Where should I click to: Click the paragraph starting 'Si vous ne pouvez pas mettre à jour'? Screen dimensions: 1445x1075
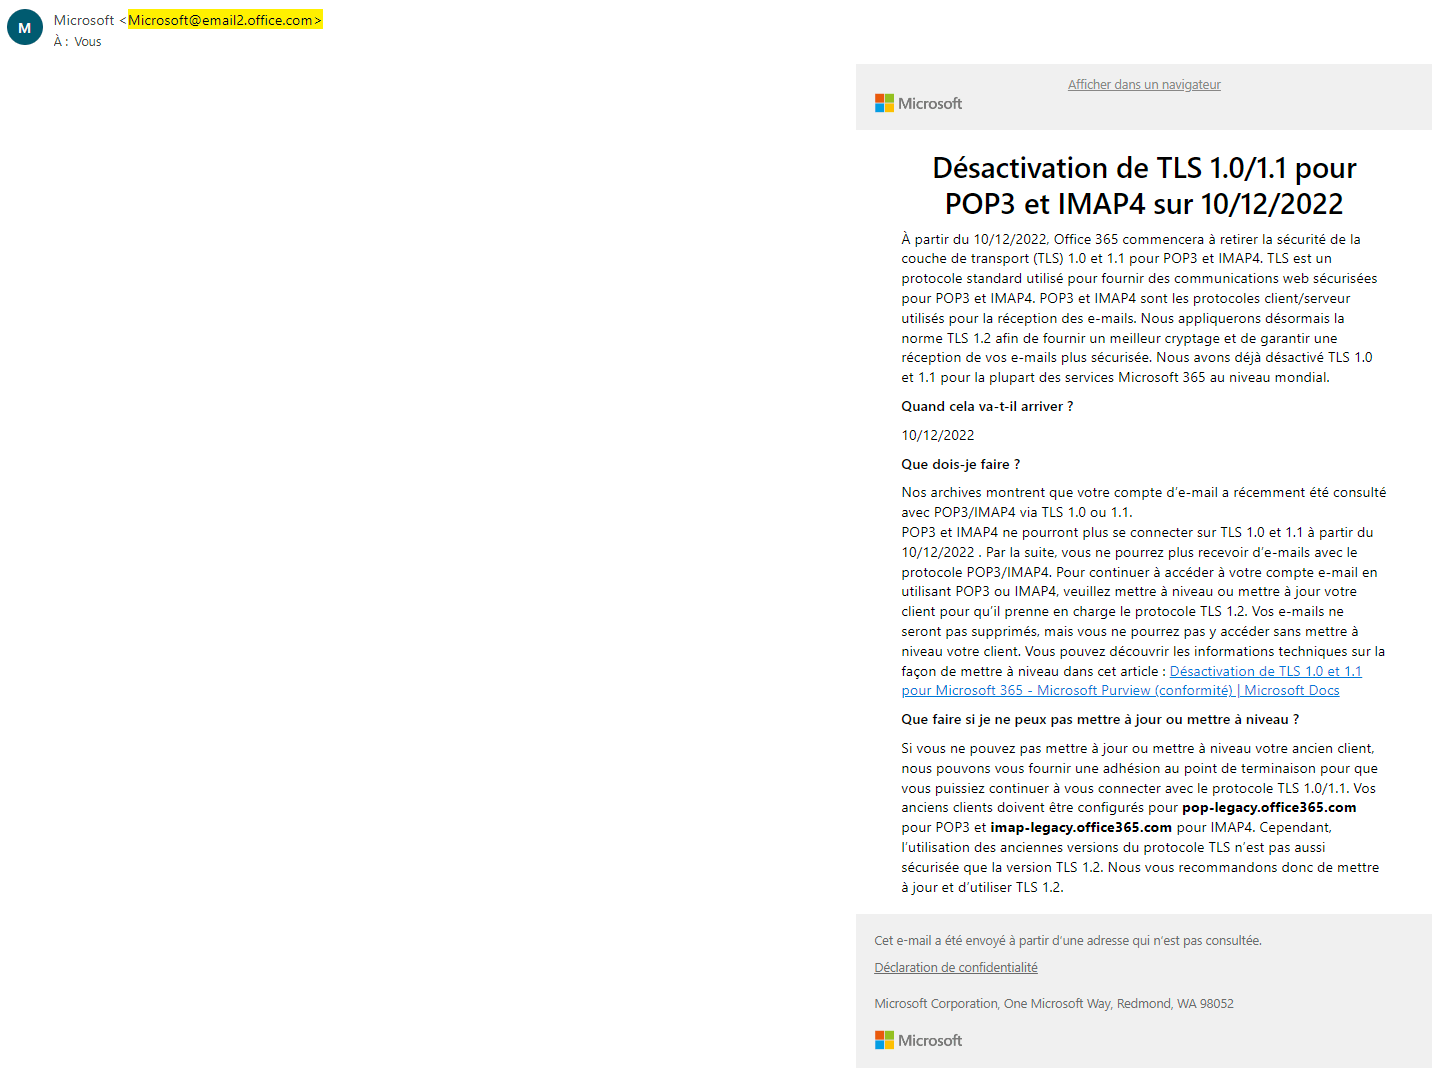[x=1140, y=817]
